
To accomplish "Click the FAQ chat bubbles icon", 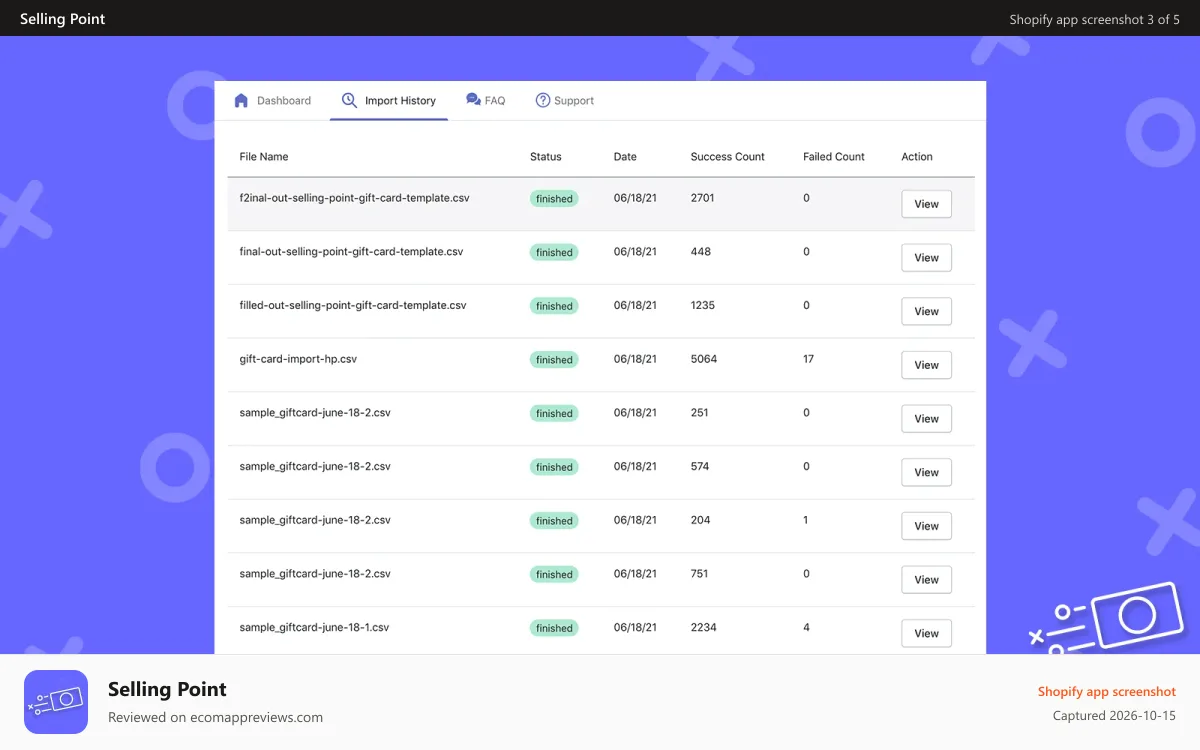I will (x=473, y=100).
